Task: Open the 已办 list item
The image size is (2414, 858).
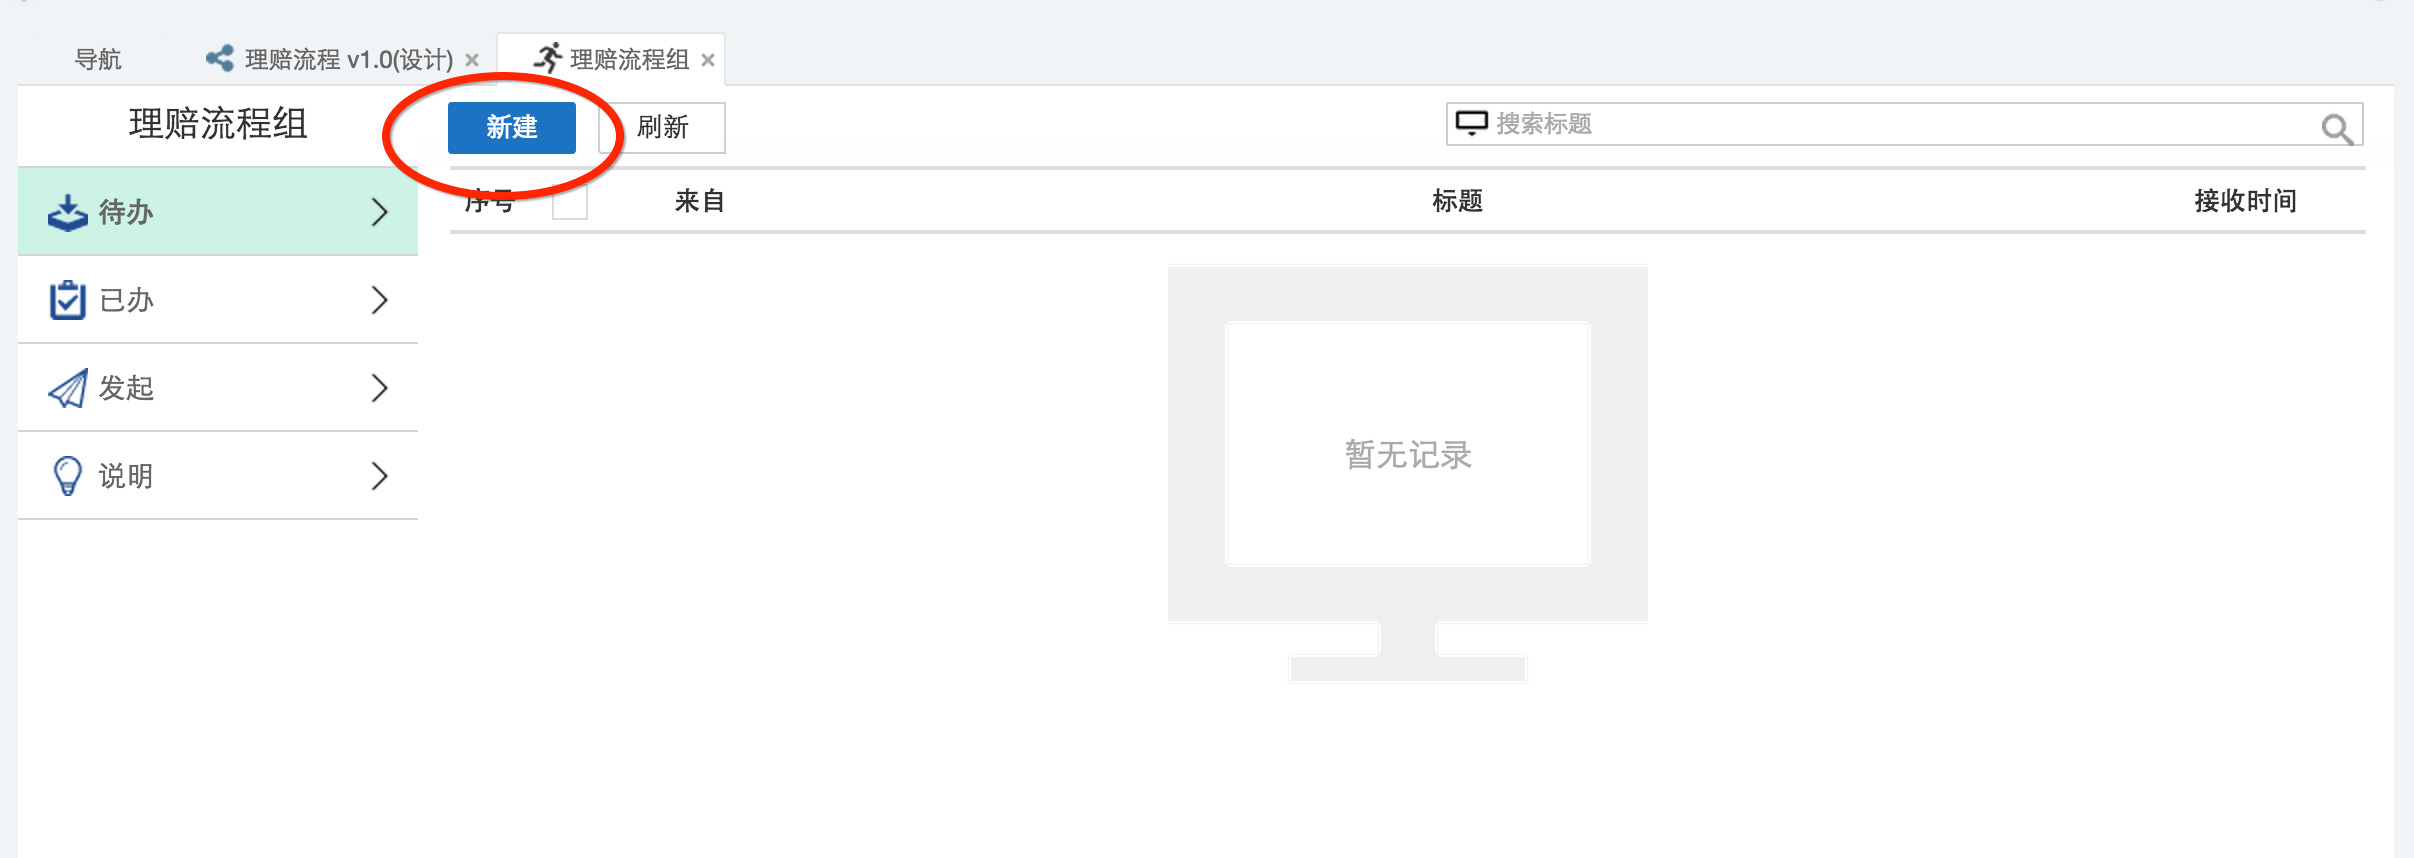Action: pos(218,300)
